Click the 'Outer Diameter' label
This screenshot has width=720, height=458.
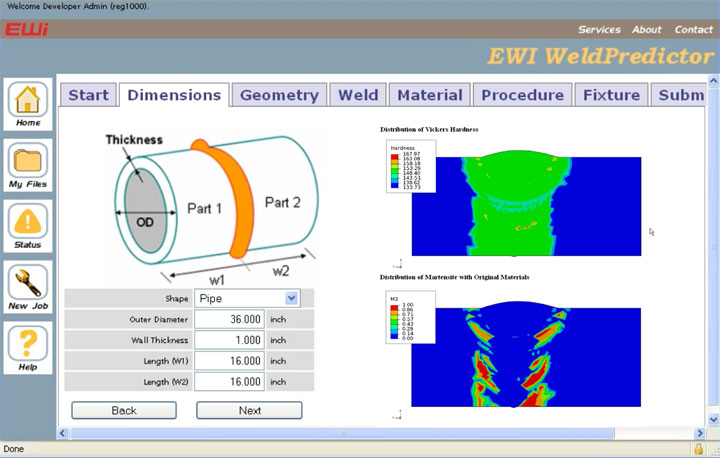tap(158, 319)
